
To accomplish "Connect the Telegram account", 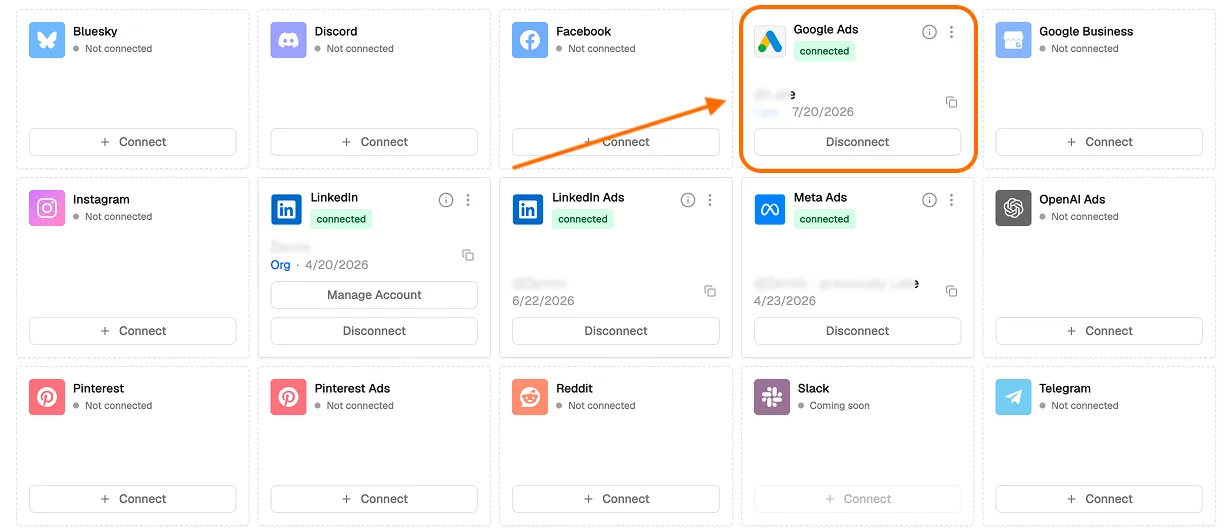I will (1099, 499).
